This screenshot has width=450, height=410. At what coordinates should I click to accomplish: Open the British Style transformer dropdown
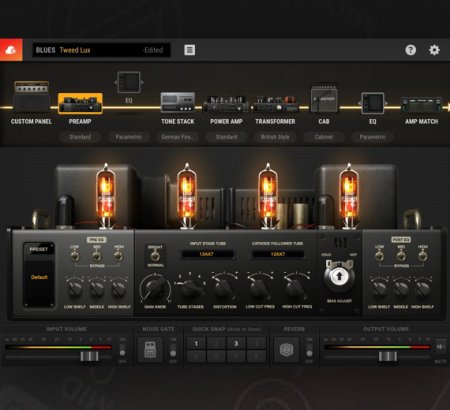click(275, 137)
